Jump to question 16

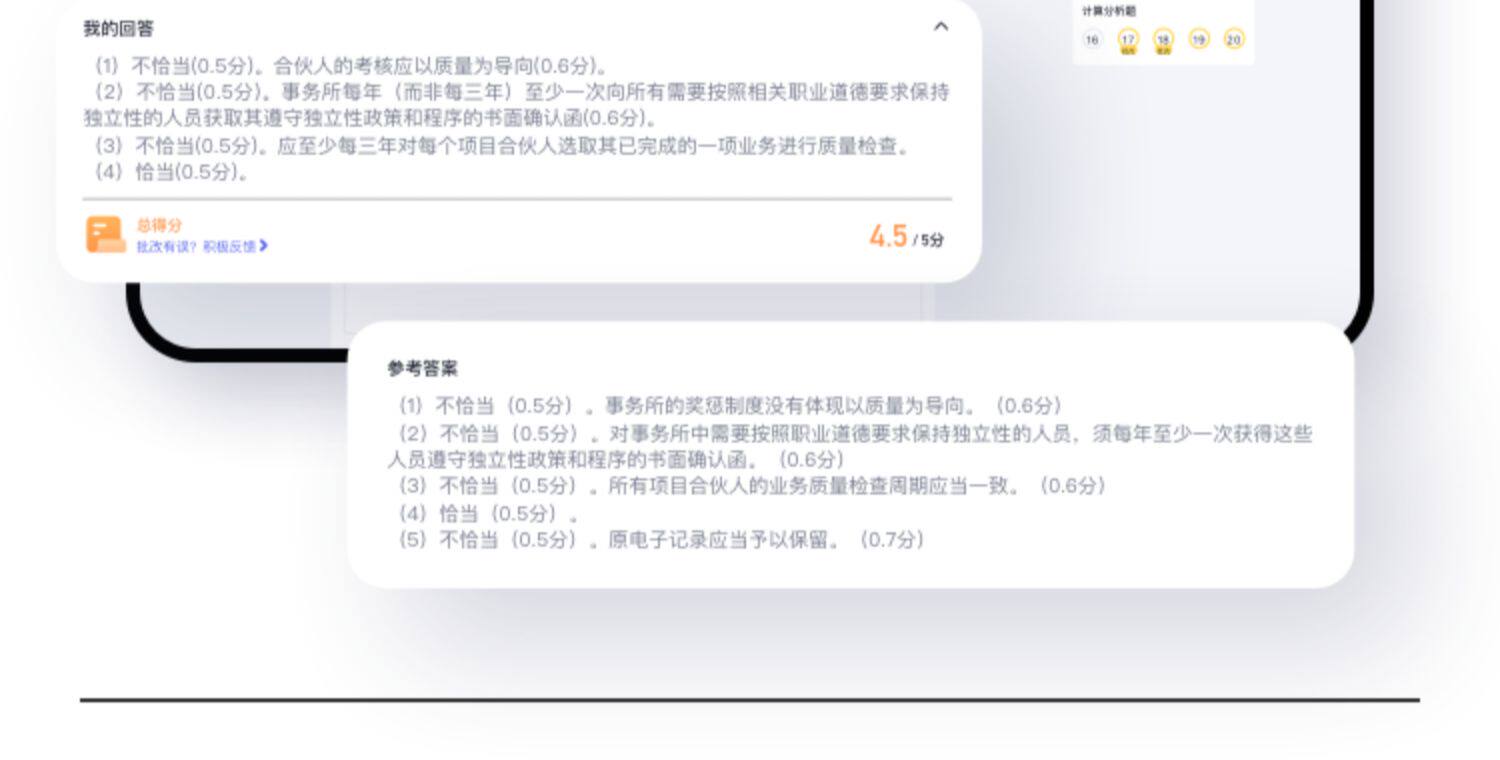(x=1091, y=40)
